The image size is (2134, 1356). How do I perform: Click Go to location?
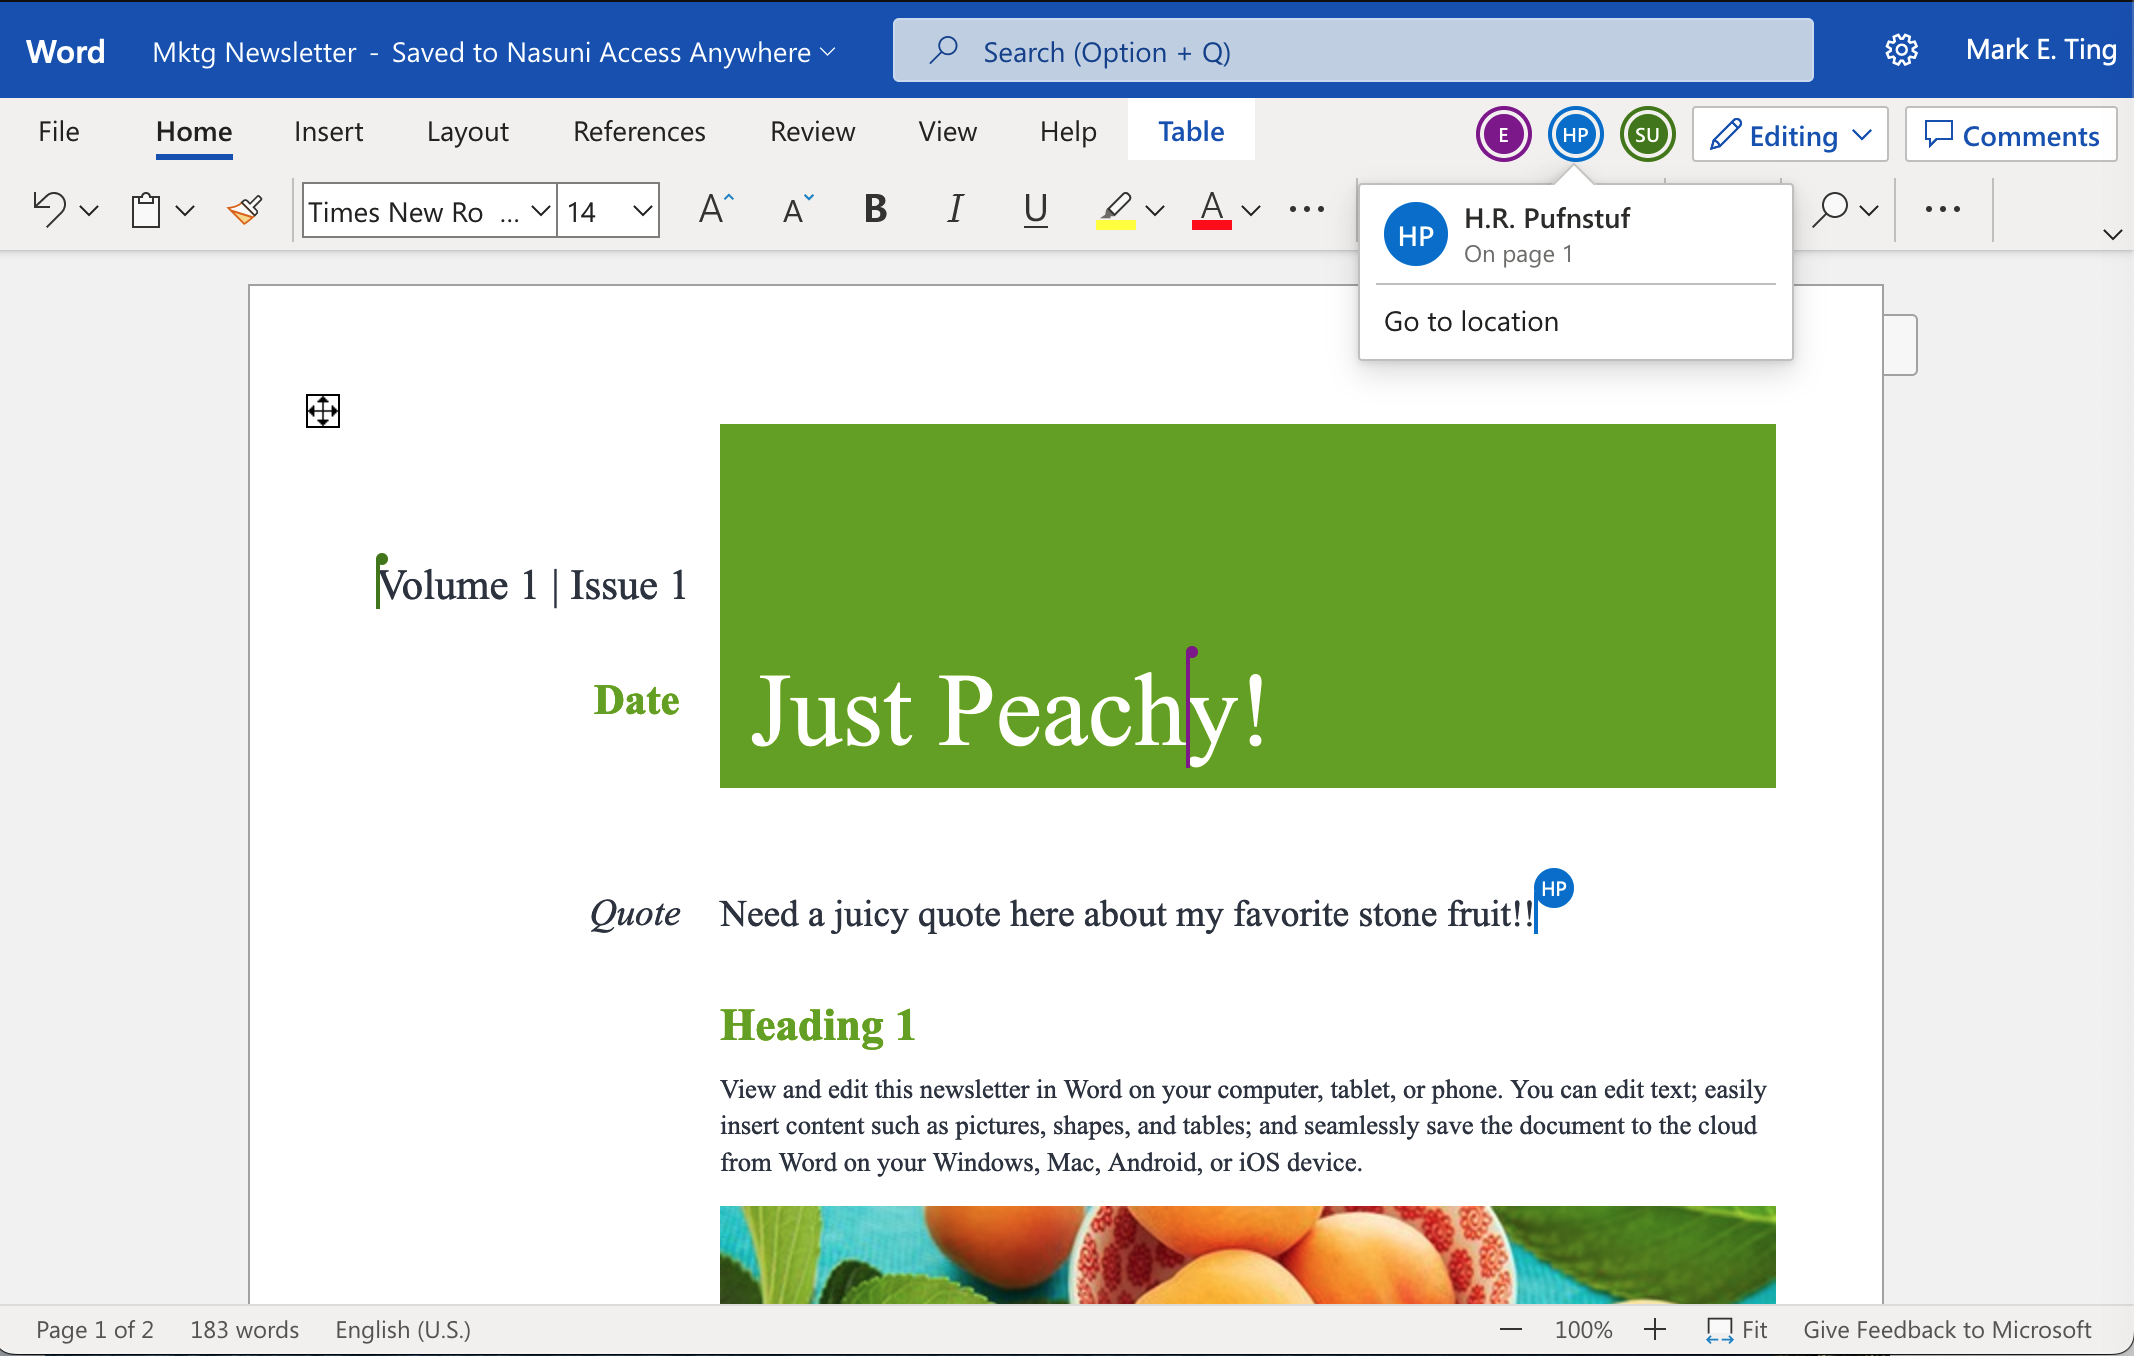pyautogui.click(x=1471, y=322)
